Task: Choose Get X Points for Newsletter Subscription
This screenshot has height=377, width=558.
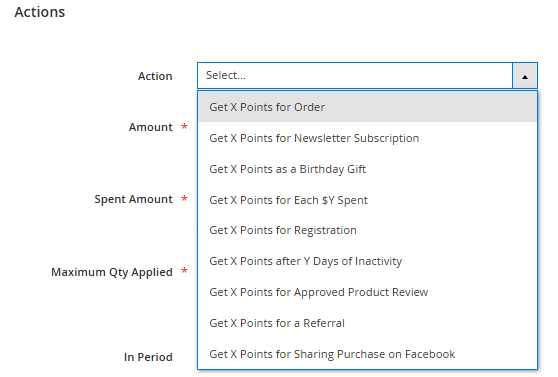Action: [x=368, y=138]
